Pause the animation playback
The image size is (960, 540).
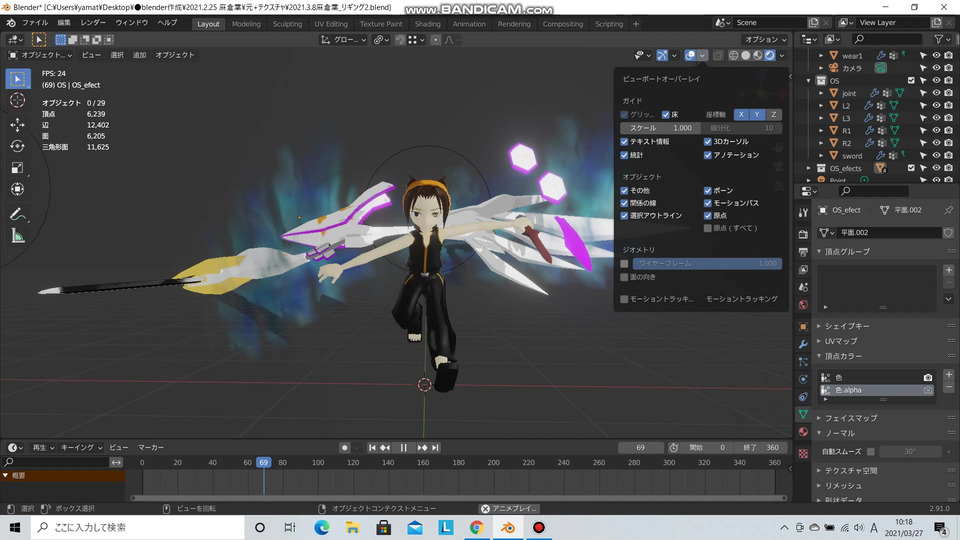(x=403, y=448)
